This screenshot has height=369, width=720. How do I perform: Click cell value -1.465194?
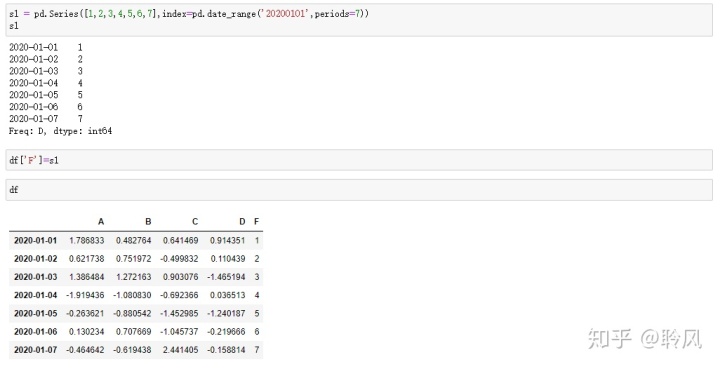tap(226, 277)
